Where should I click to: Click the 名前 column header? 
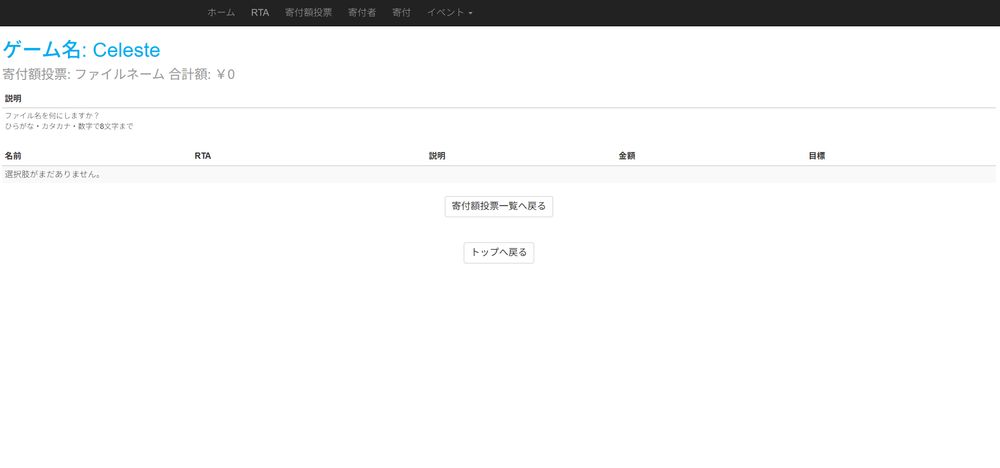pyautogui.click(x=13, y=156)
